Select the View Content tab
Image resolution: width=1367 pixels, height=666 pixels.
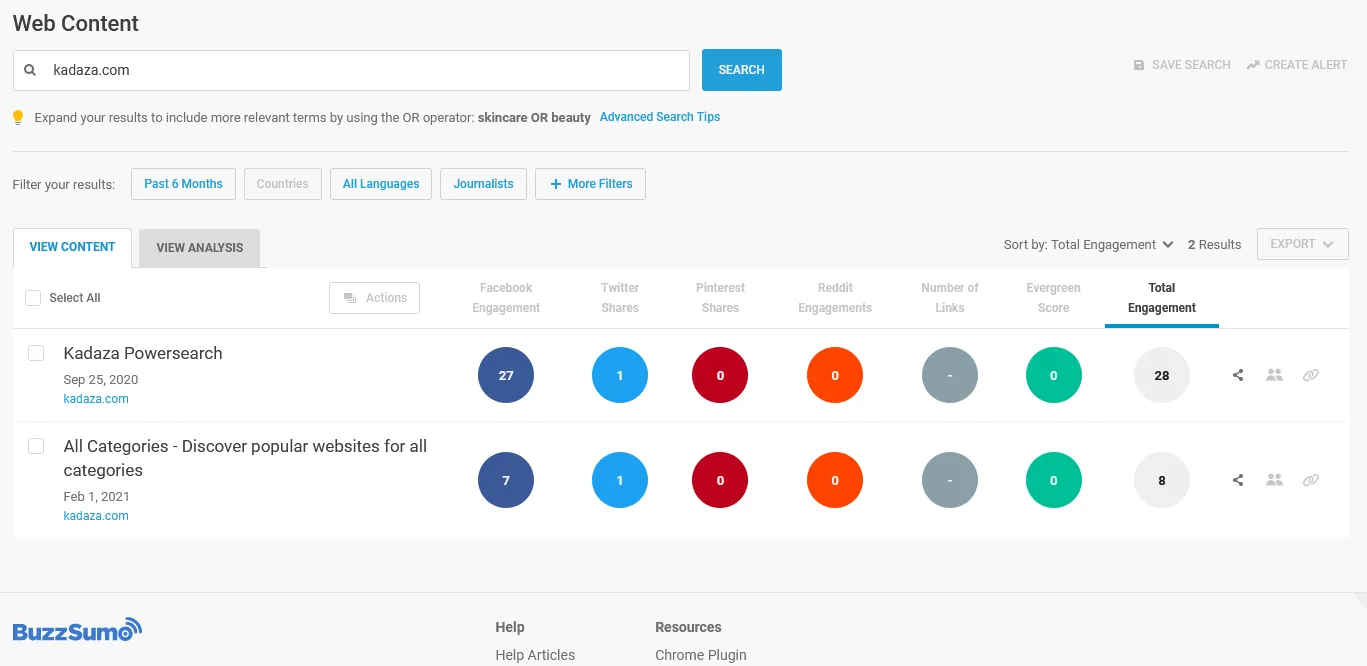coord(72,247)
